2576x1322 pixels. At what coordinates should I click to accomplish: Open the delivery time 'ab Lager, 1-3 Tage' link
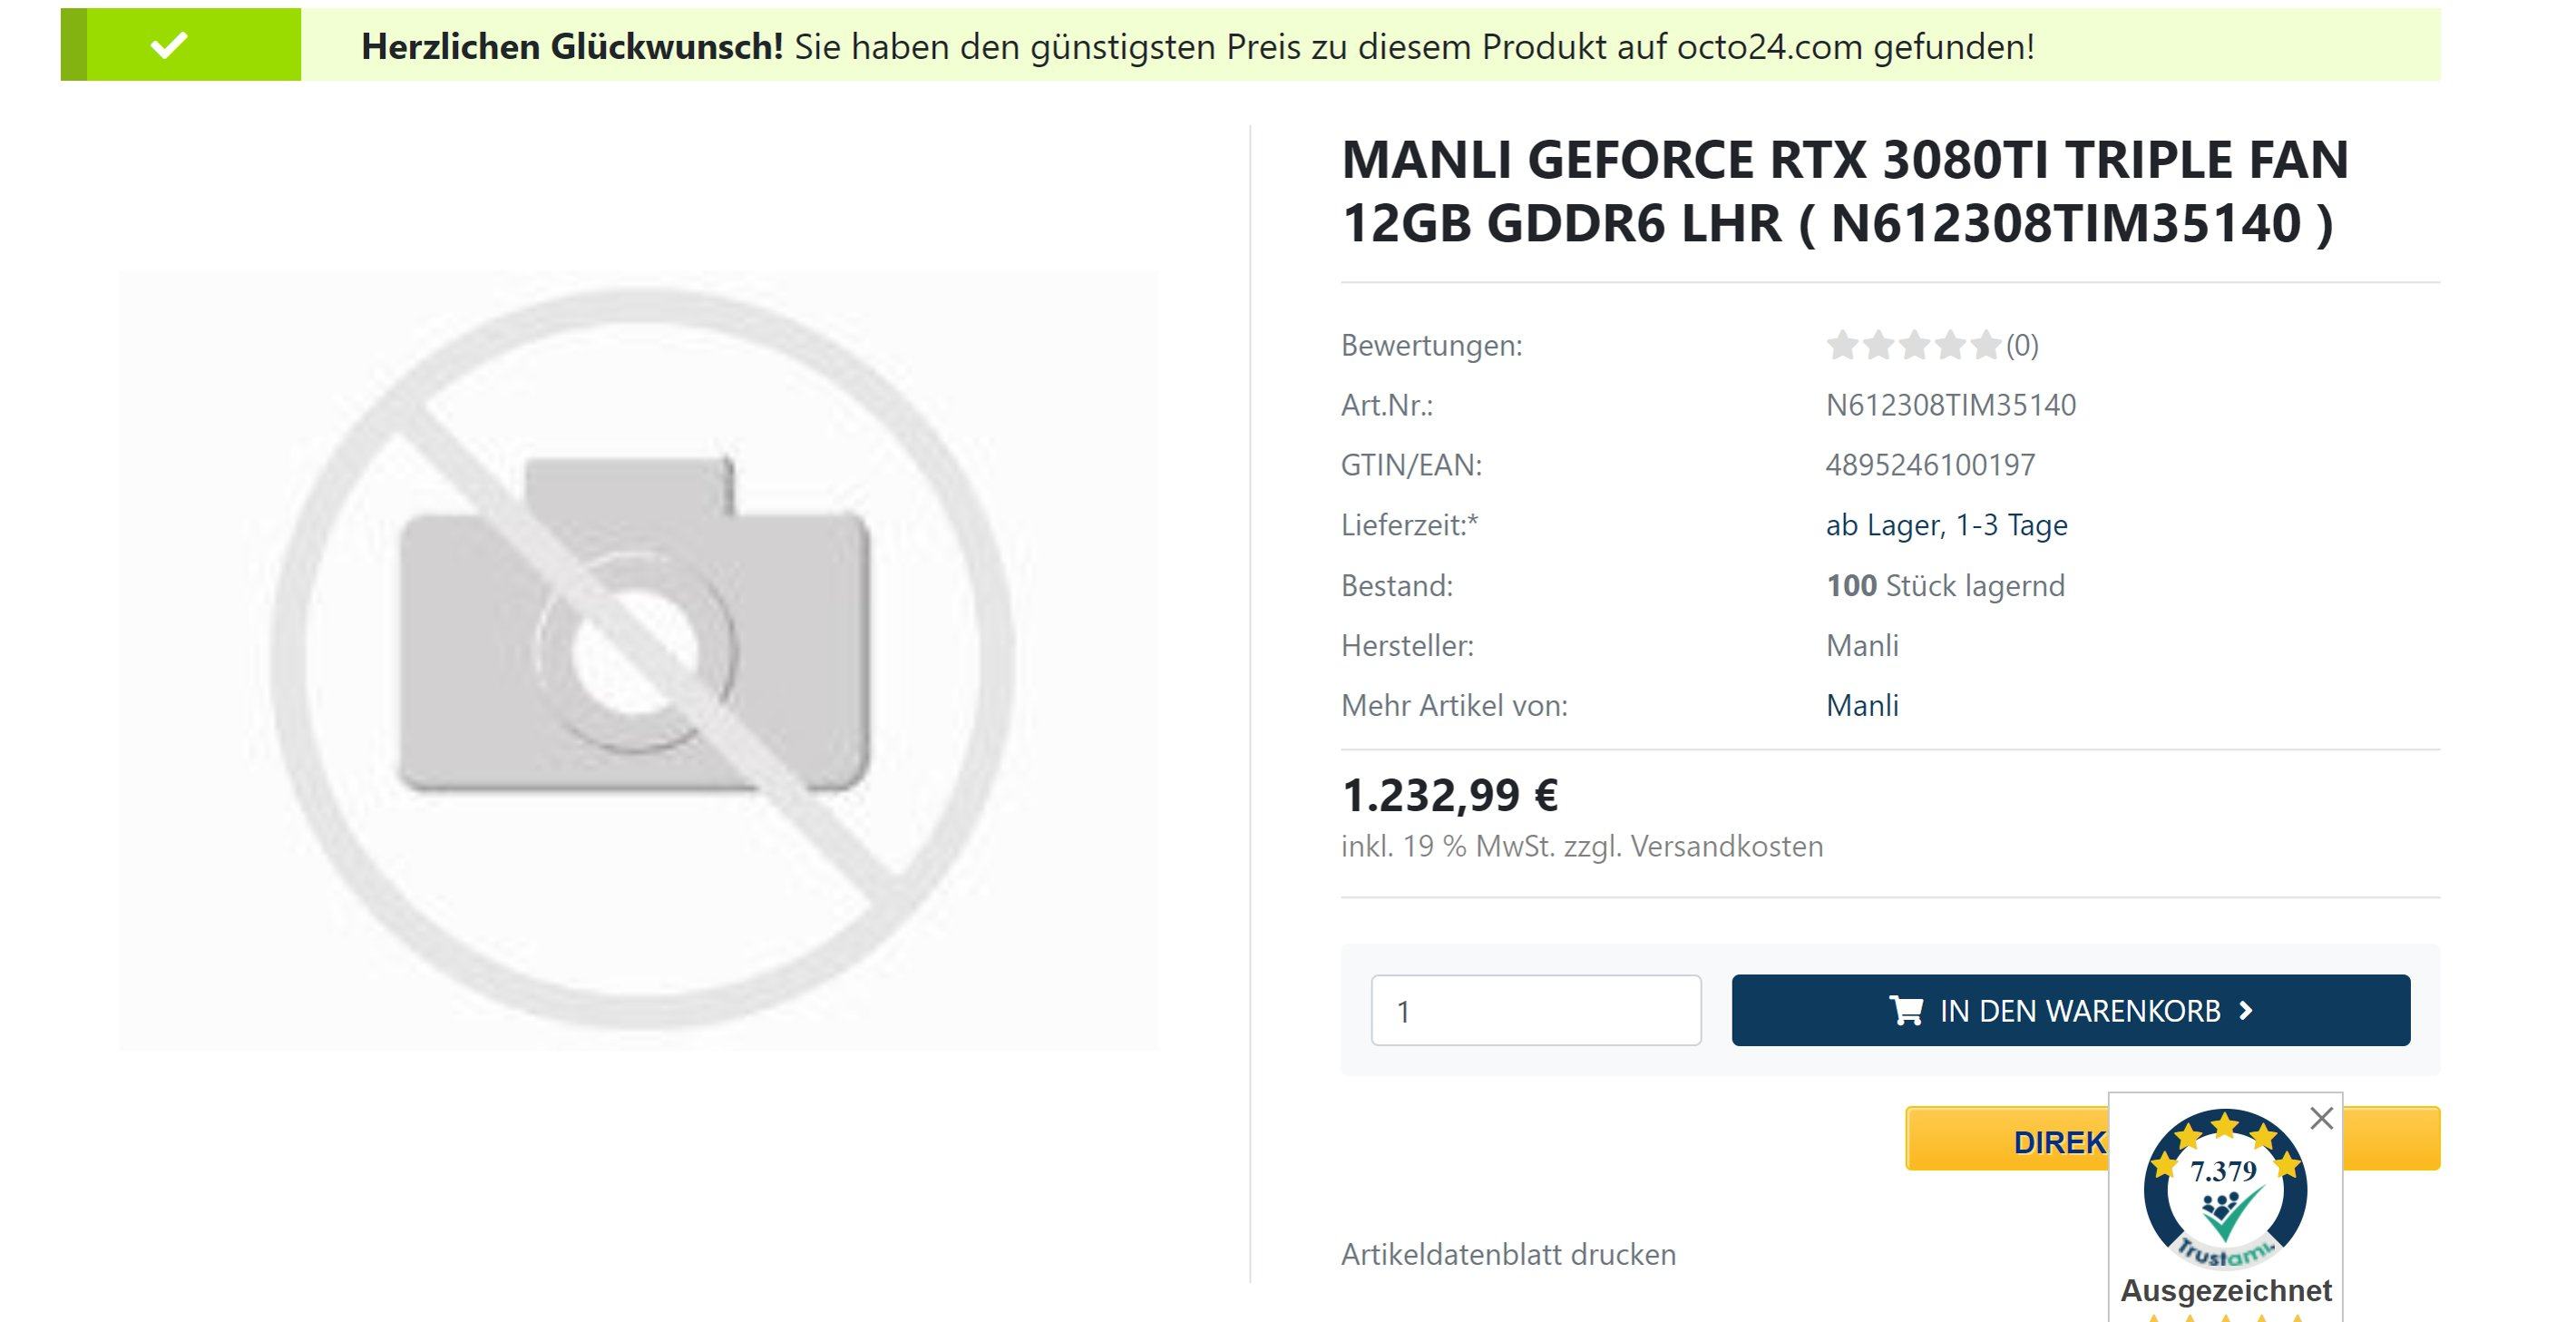click(1946, 525)
